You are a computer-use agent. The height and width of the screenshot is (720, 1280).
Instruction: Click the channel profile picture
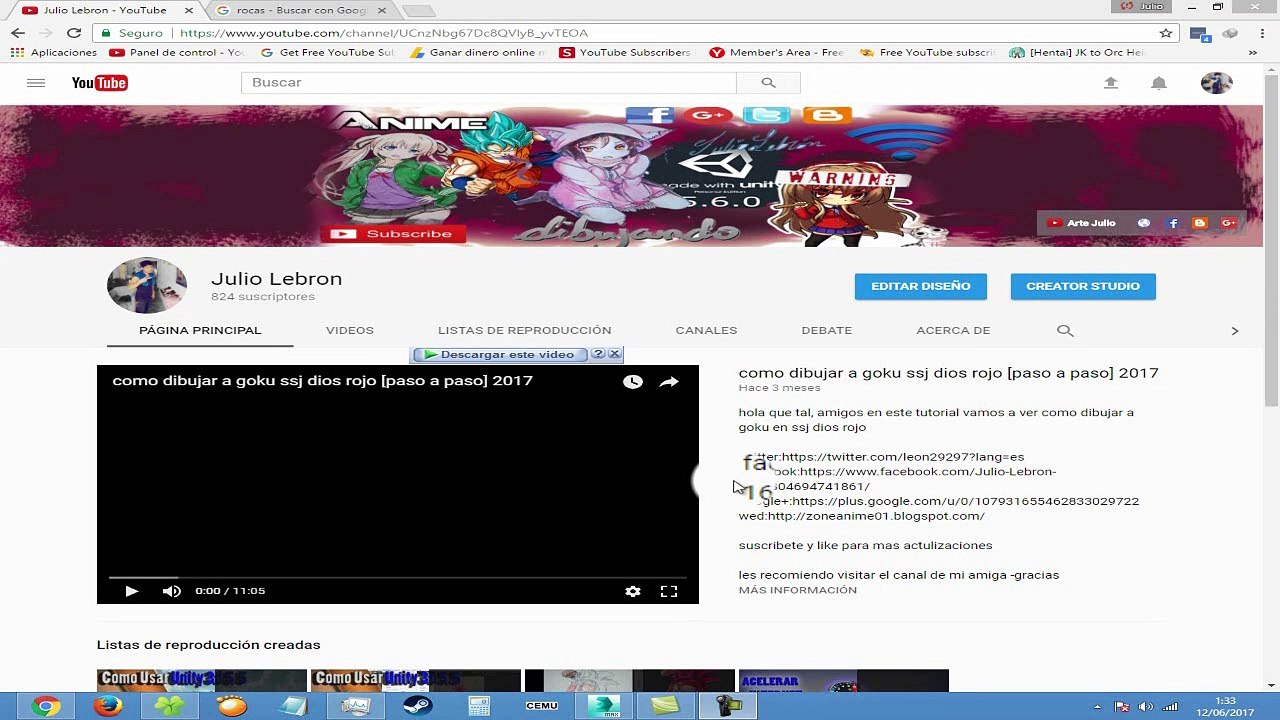[x=147, y=286]
